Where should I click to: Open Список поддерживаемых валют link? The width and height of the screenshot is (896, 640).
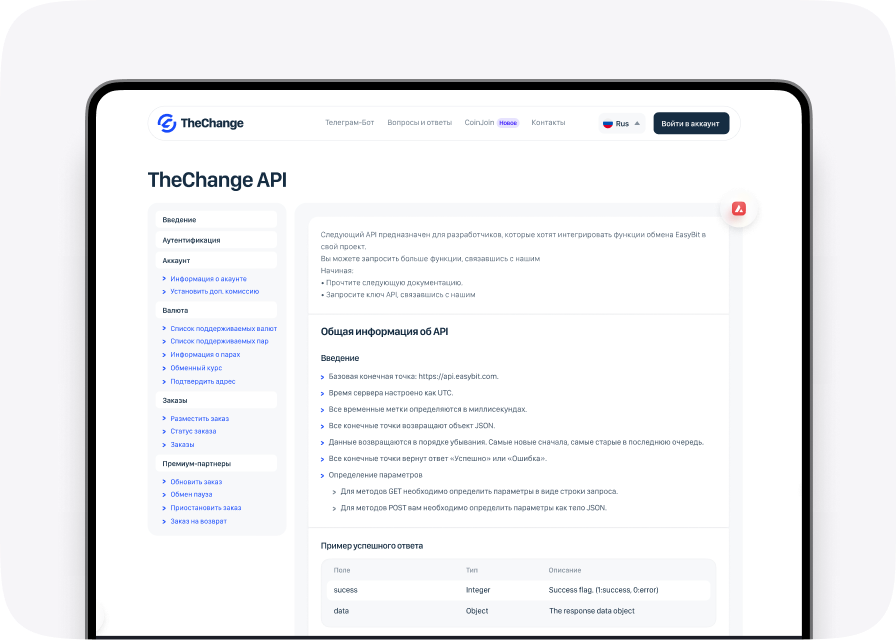coord(223,329)
